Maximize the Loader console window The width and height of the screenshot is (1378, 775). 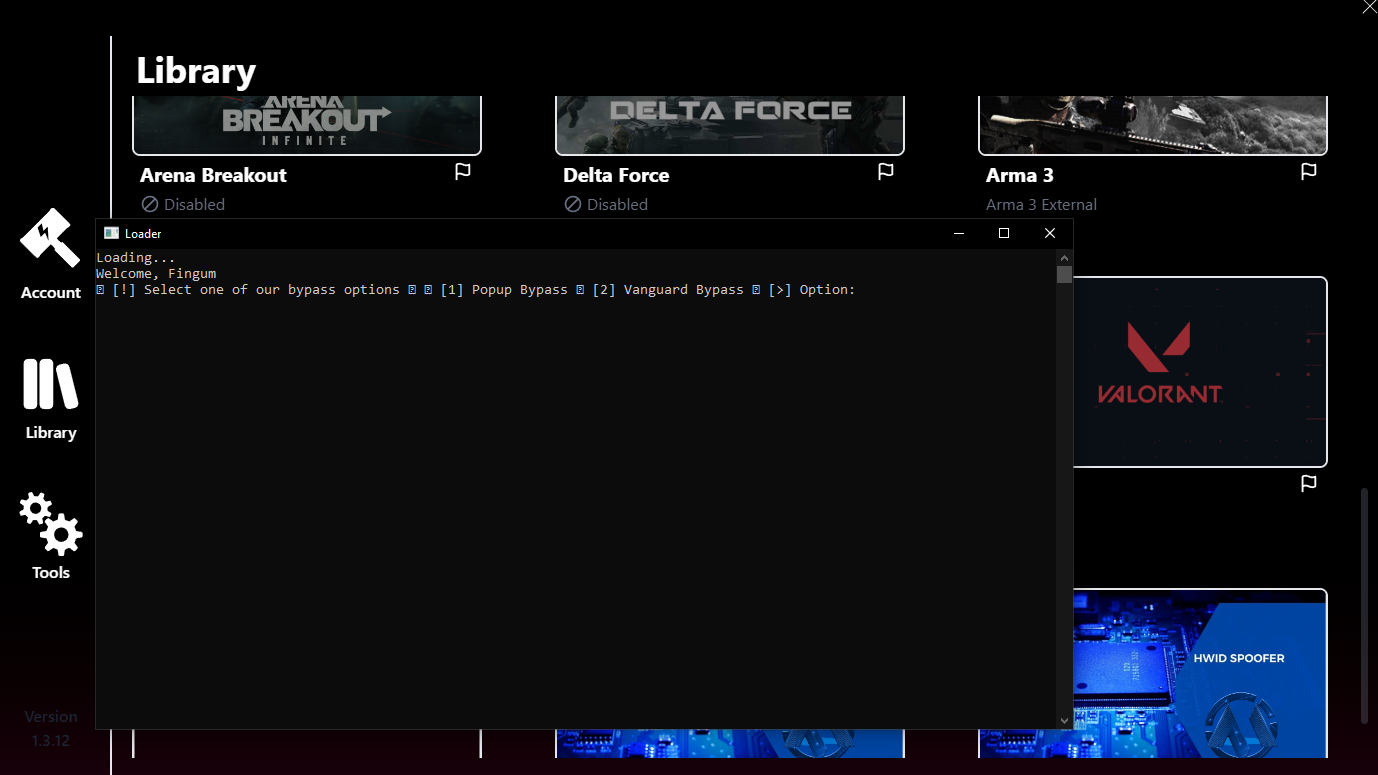1004,233
